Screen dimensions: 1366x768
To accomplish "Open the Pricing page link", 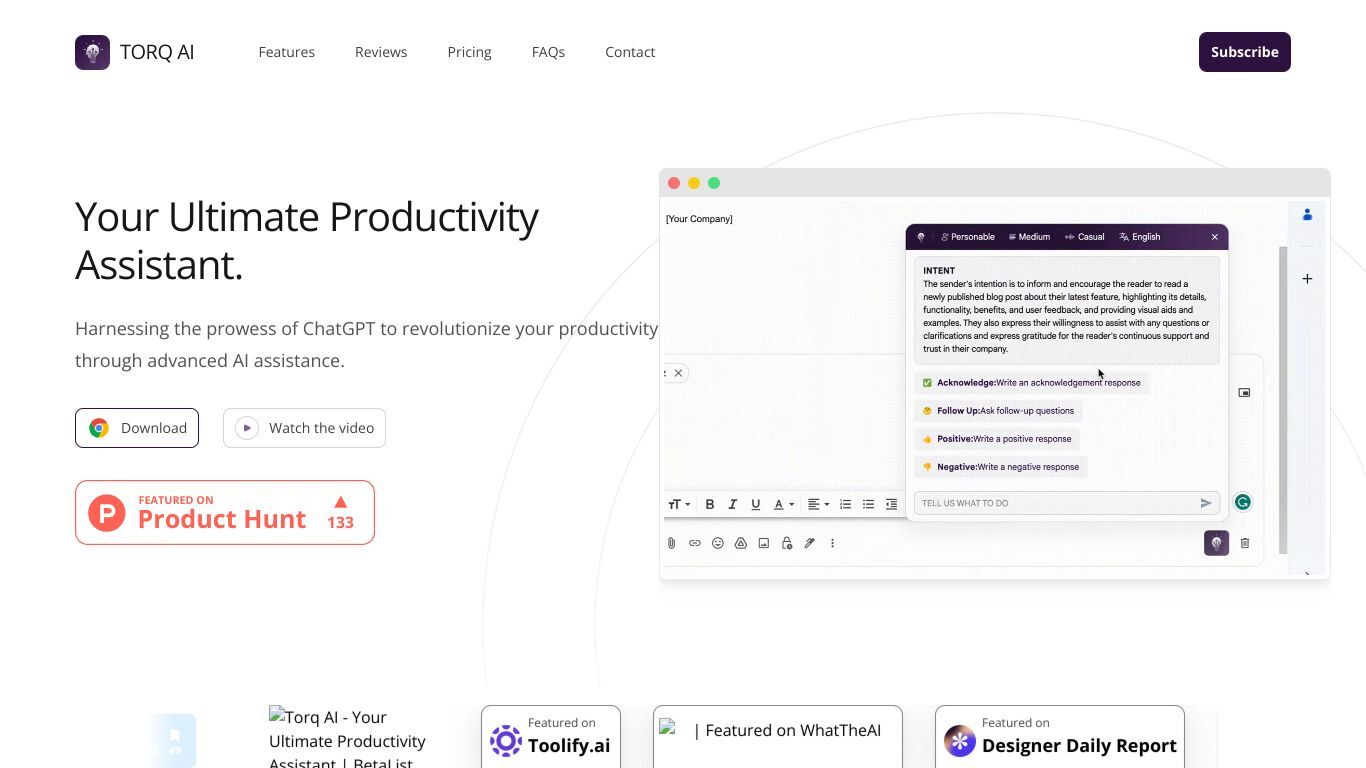I will tap(469, 52).
